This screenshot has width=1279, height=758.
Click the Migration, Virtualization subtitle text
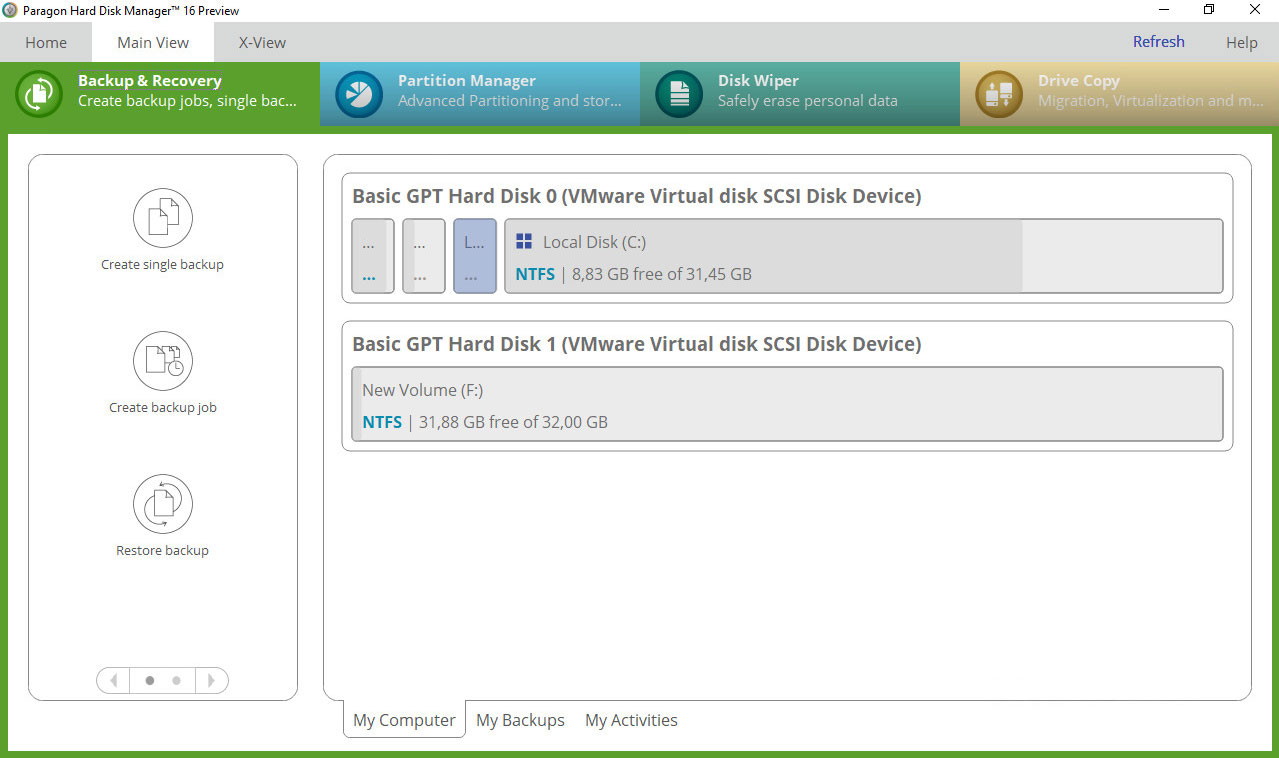coord(1150,101)
